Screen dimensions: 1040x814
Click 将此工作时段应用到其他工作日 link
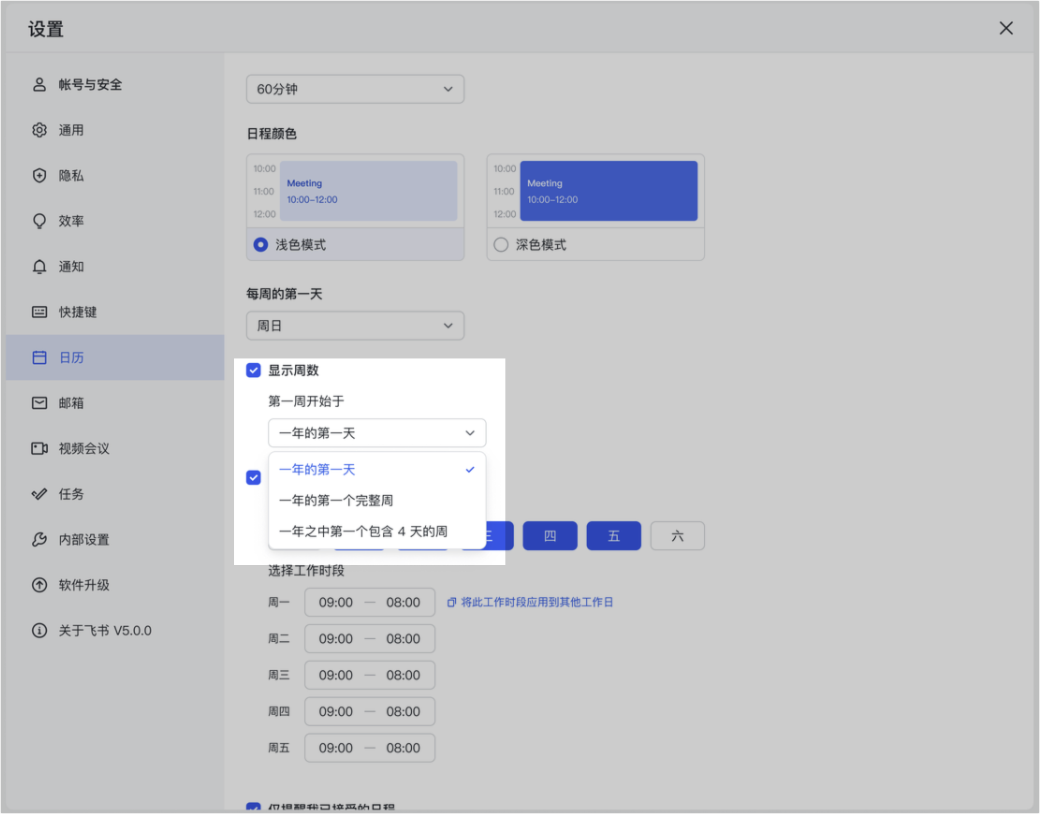pyautogui.click(x=537, y=602)
